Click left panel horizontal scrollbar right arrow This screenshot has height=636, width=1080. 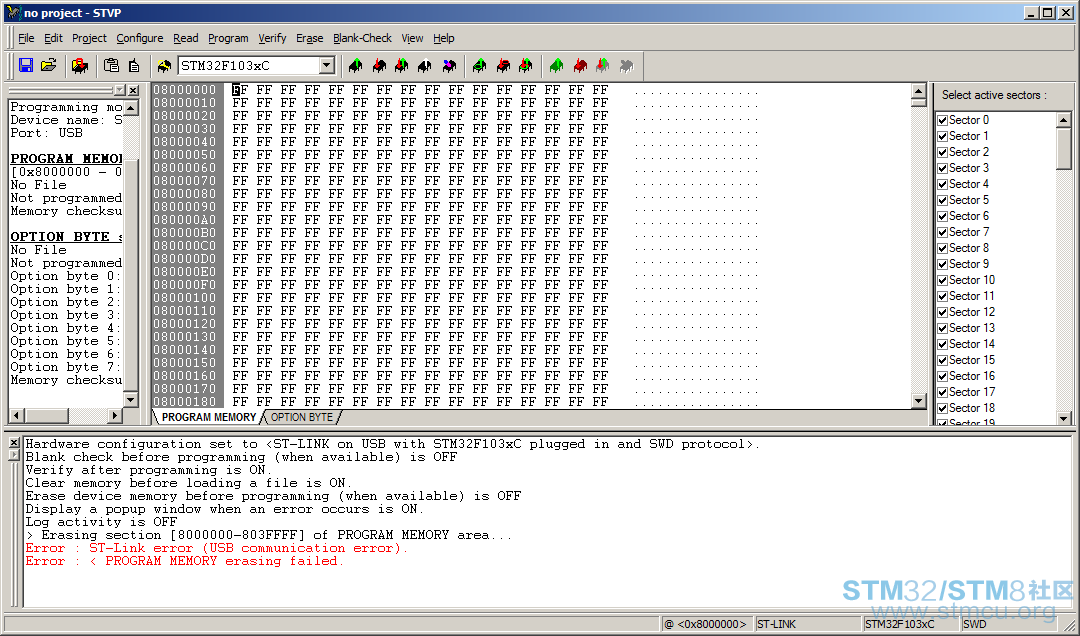(x=115, y=415)
